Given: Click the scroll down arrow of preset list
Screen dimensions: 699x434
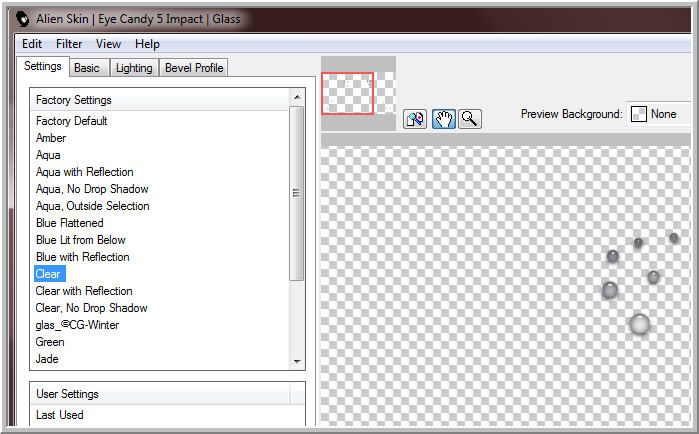Looking at the screenshot, I should pyautogui.click(x=297, y=361).
